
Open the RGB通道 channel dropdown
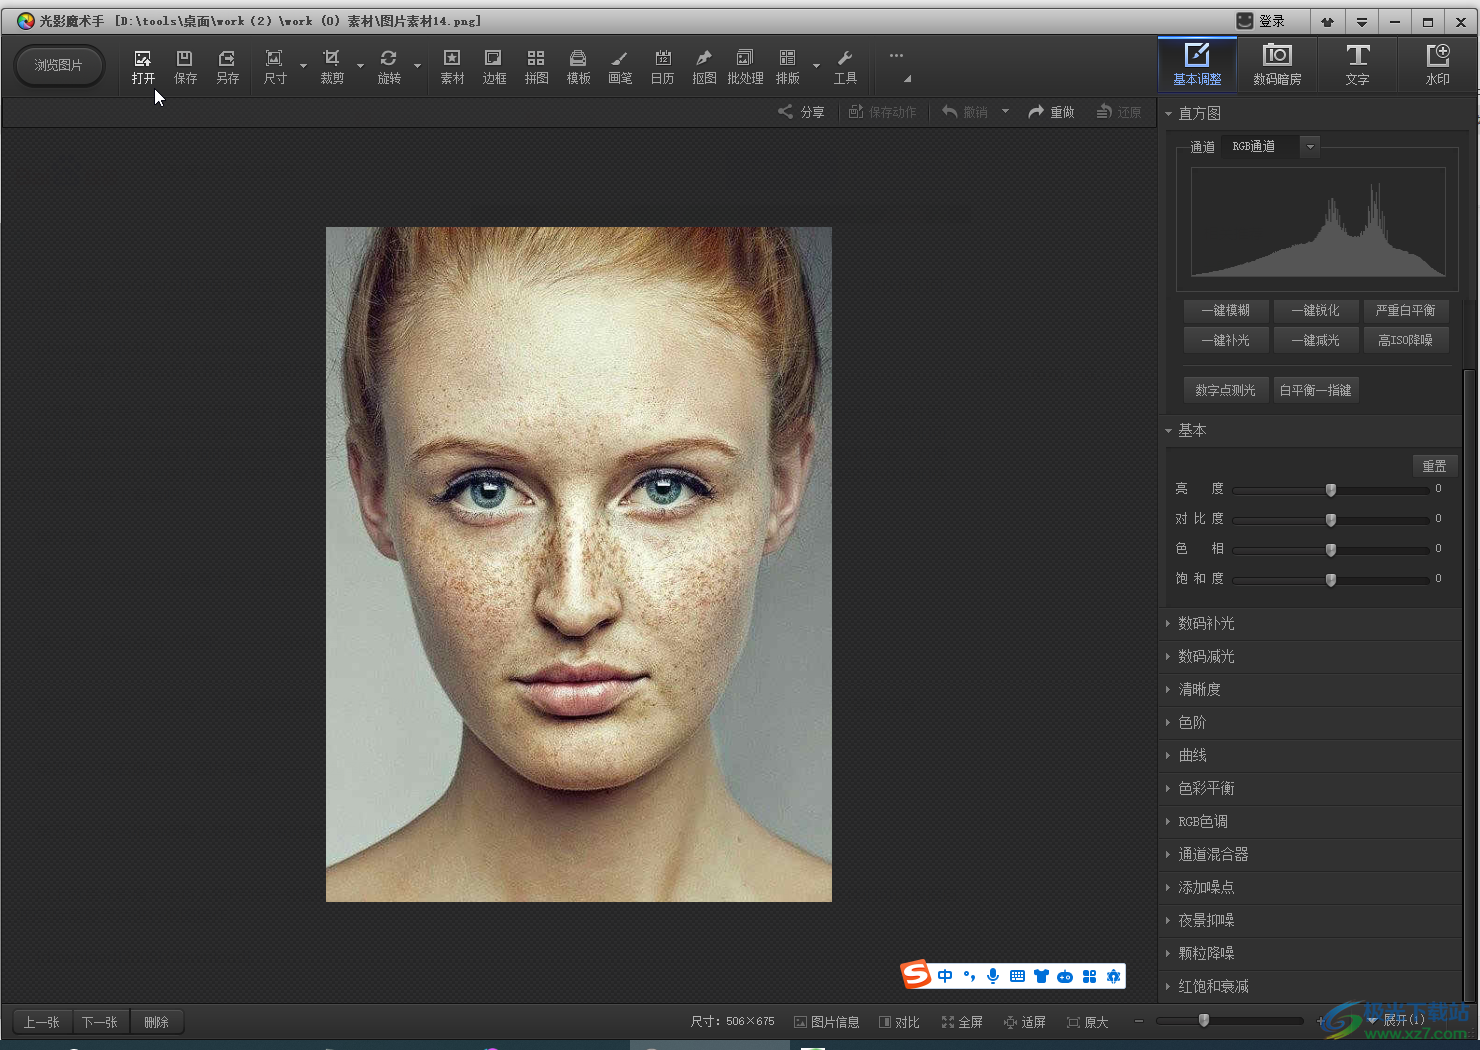click(x=1310, y=147)
